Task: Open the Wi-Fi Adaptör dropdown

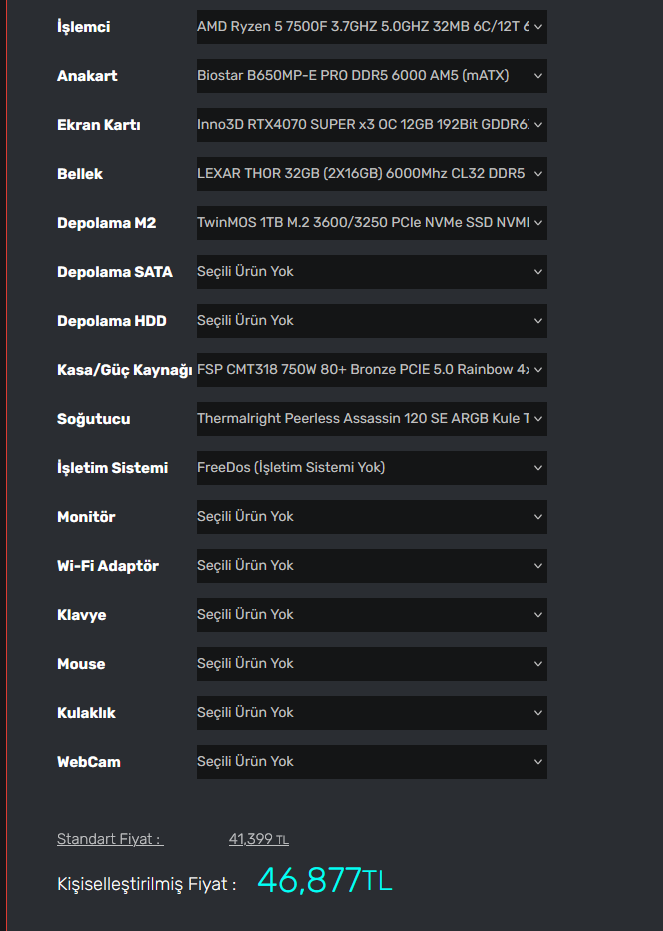Action: point(371,566)
